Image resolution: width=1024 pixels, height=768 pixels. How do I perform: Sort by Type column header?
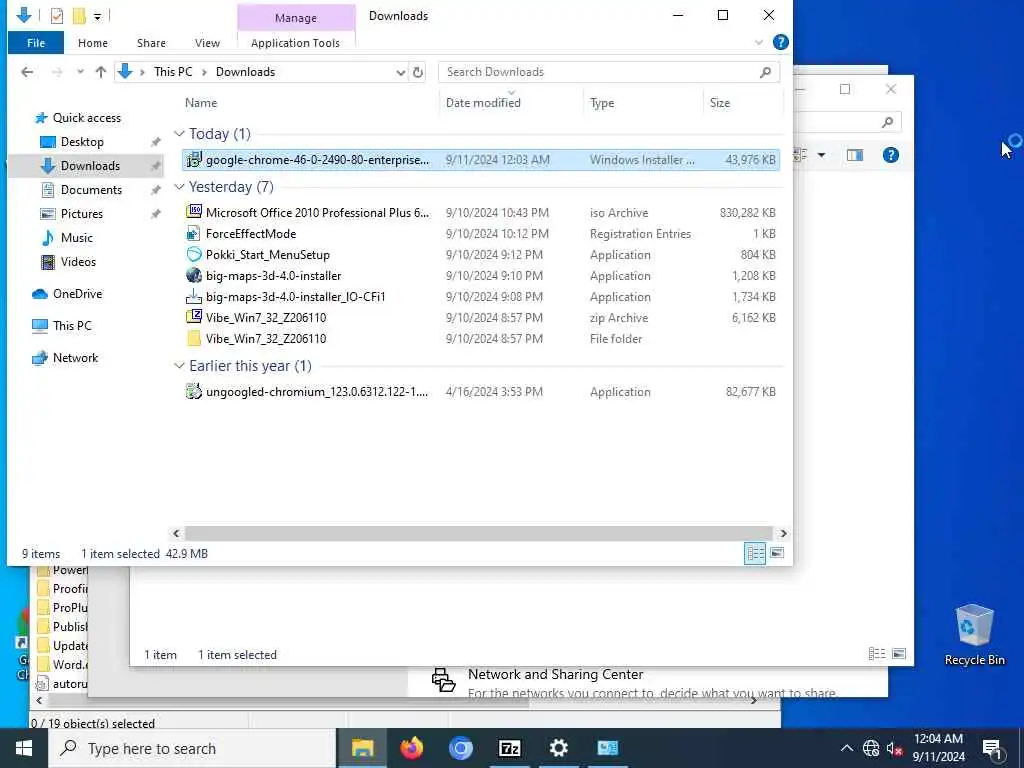601,103
